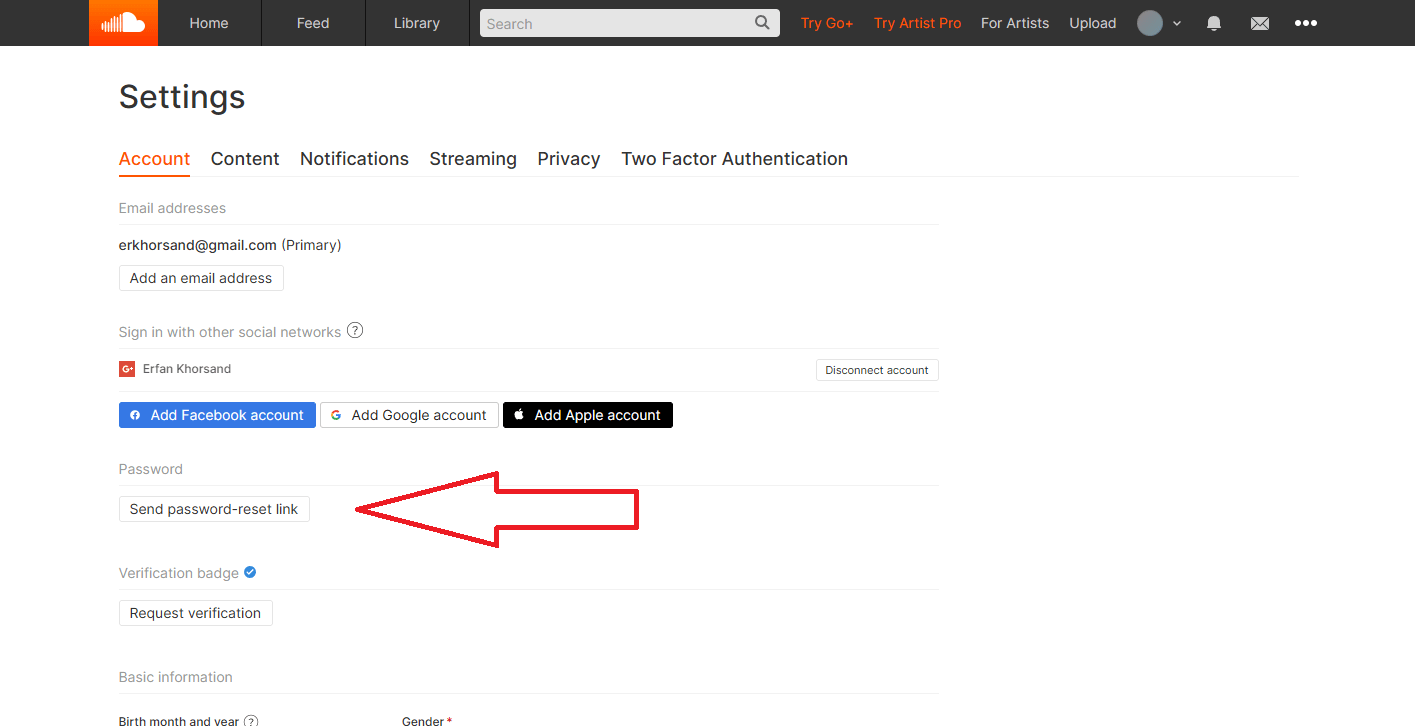
Task: Click the Try Go+ link
Action: point(827,23)
